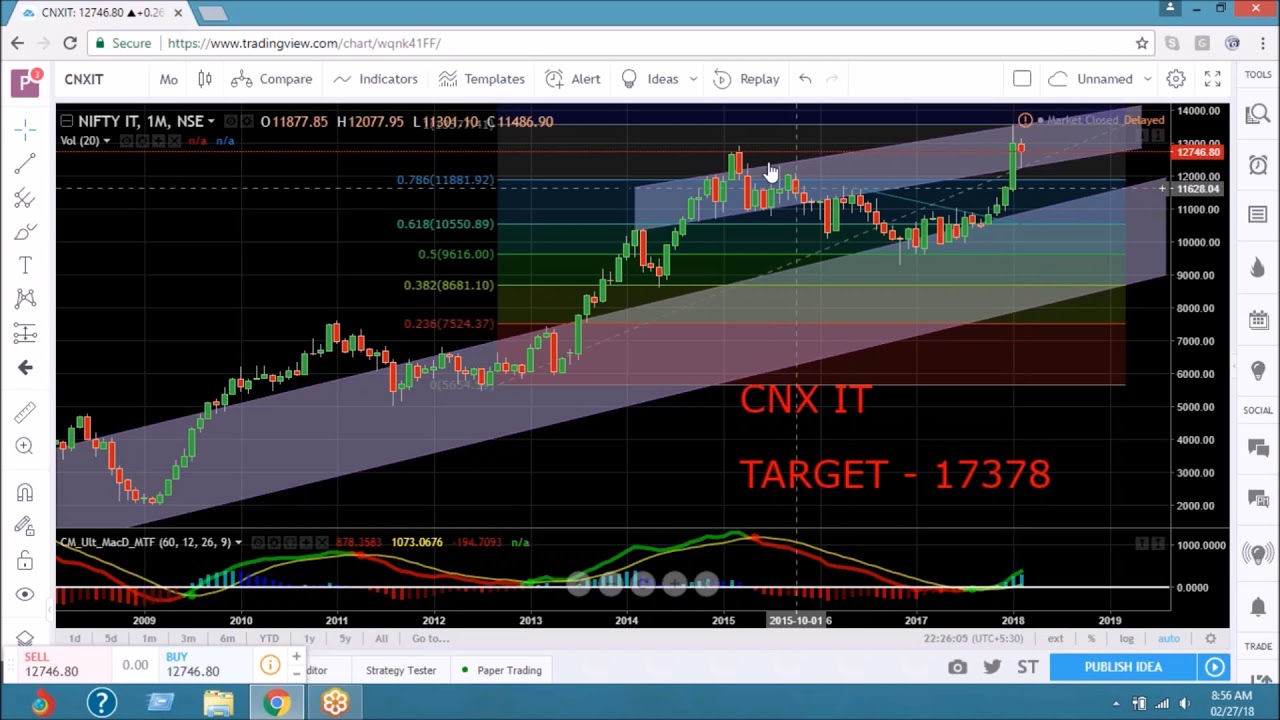The image size is (1280, 720).
Task: Open the pitchfork drawing tools
Action: pos(25,197)
